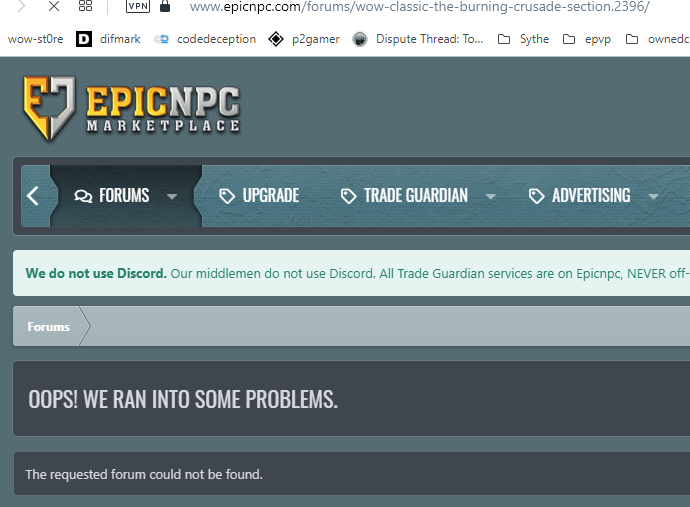This screenshot has height=507, width=690.
Task: Open the codedeception bookmark
Action: pyautogui.click(x=216, y=39)
